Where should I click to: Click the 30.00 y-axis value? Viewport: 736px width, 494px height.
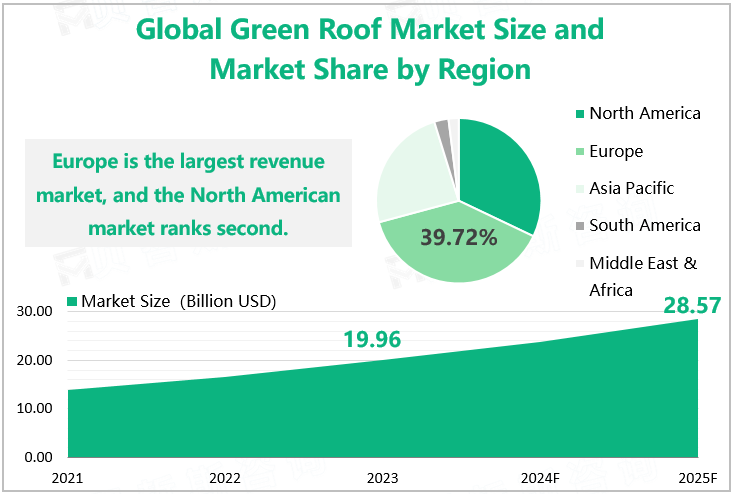[x=36, y=312]
